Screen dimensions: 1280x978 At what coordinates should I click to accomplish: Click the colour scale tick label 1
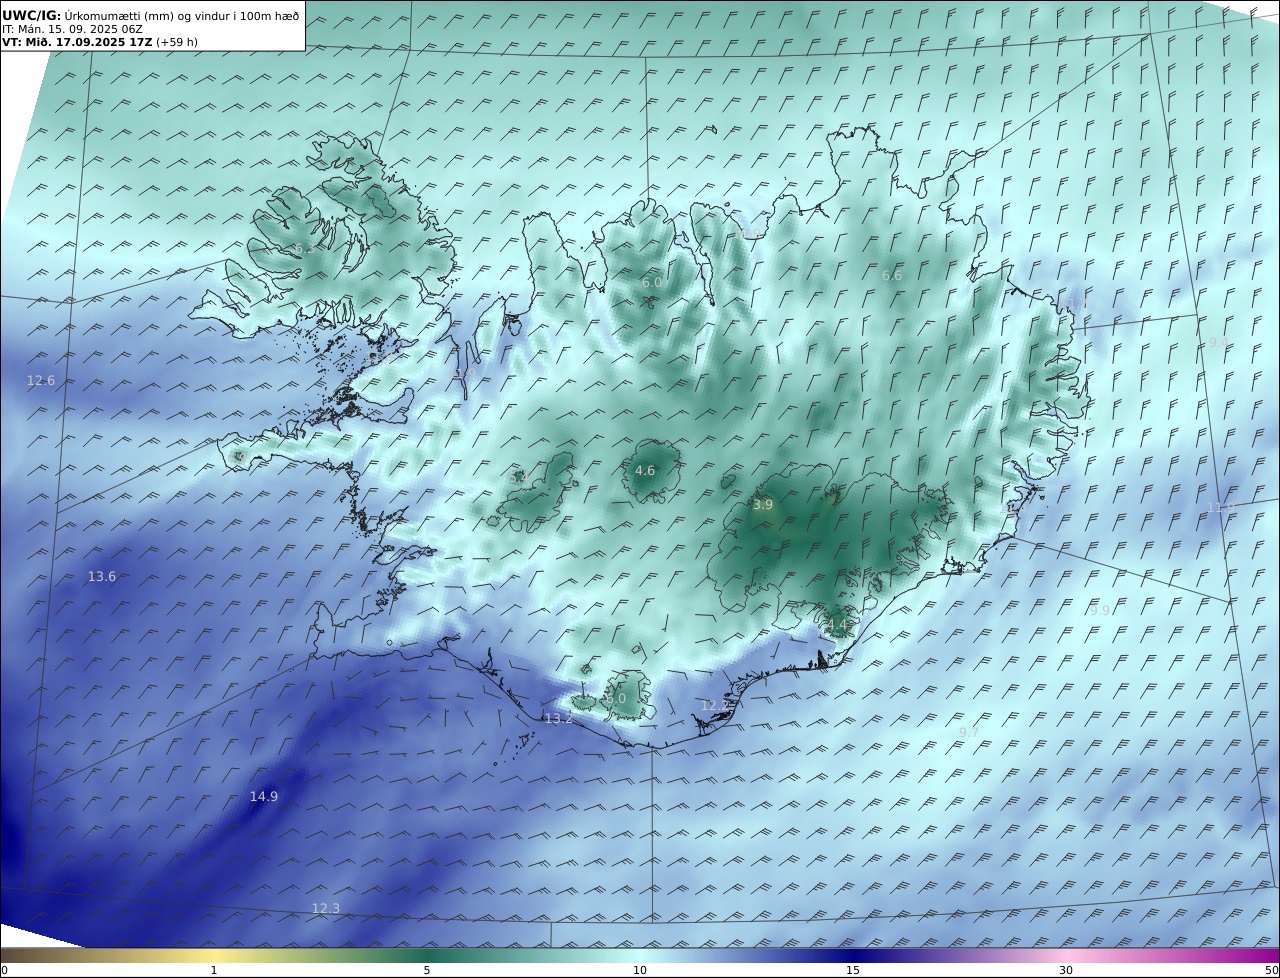coord(214,970)
